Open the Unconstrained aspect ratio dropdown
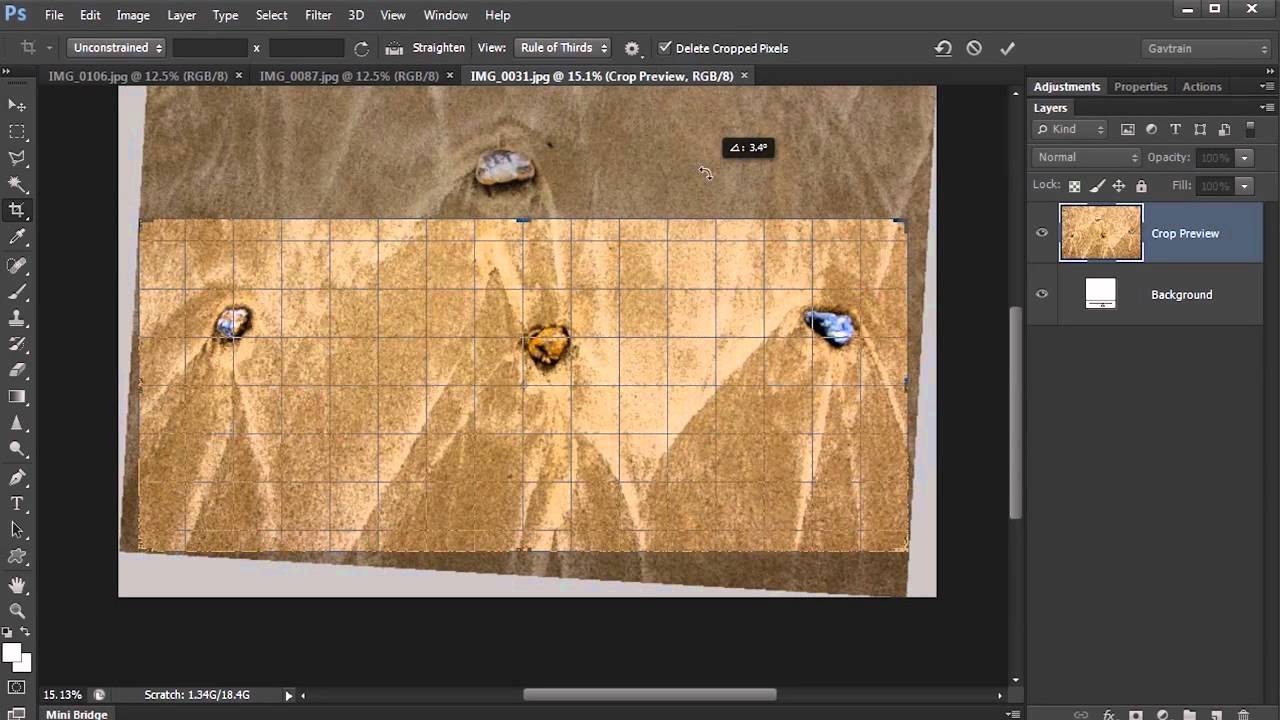 click(x=117, y=48)
